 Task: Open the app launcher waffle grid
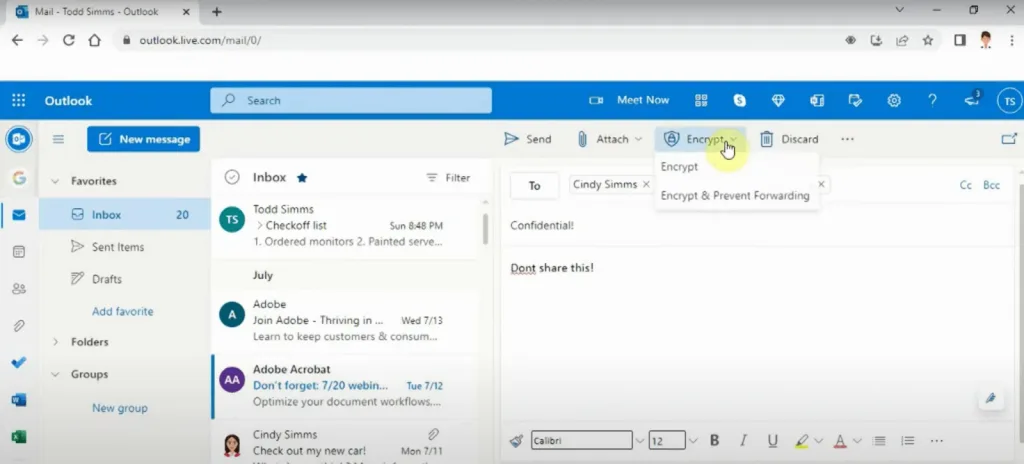point(18,100)
